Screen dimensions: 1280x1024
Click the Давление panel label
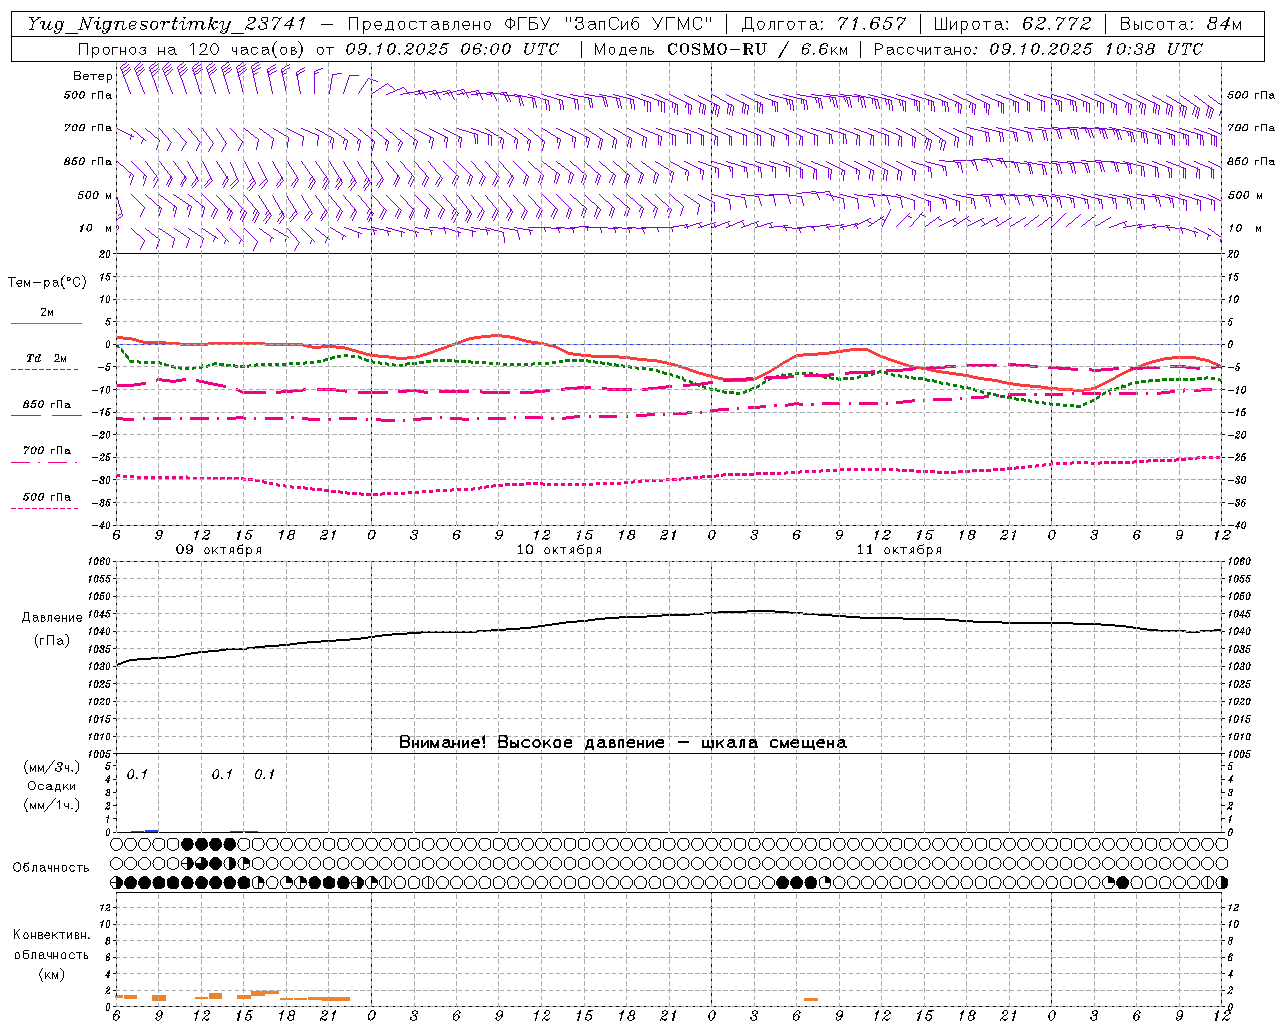[x=52, y=618]
